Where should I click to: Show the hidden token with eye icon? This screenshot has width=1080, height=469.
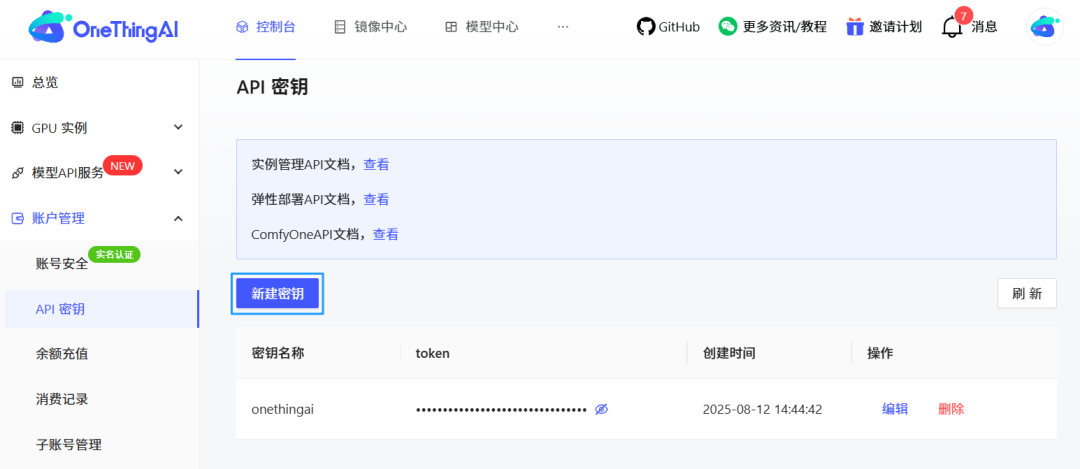[601, 409]
